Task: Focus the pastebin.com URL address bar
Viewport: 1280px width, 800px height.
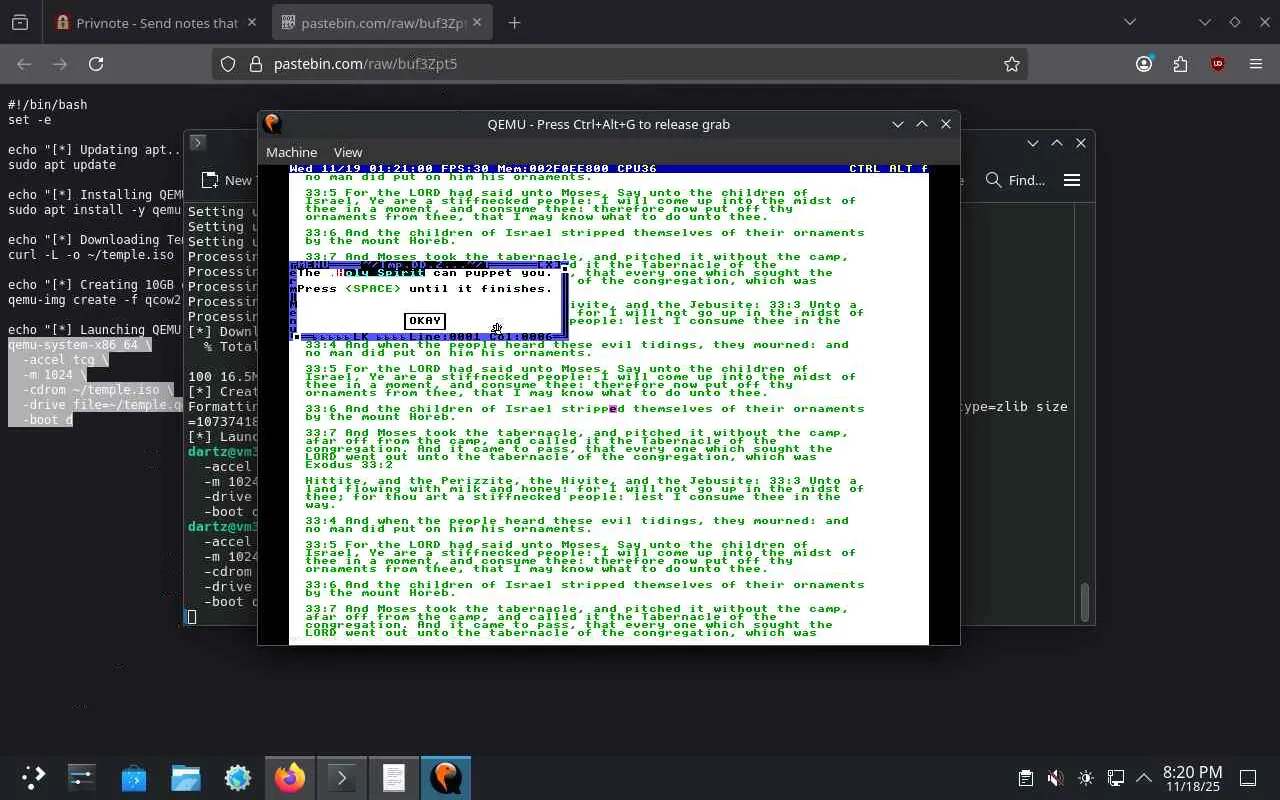Action: pos(620,64)
